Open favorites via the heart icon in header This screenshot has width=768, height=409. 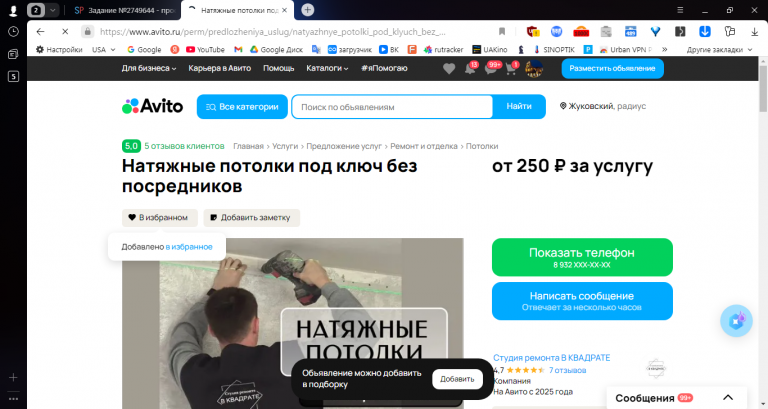point(449,69)
